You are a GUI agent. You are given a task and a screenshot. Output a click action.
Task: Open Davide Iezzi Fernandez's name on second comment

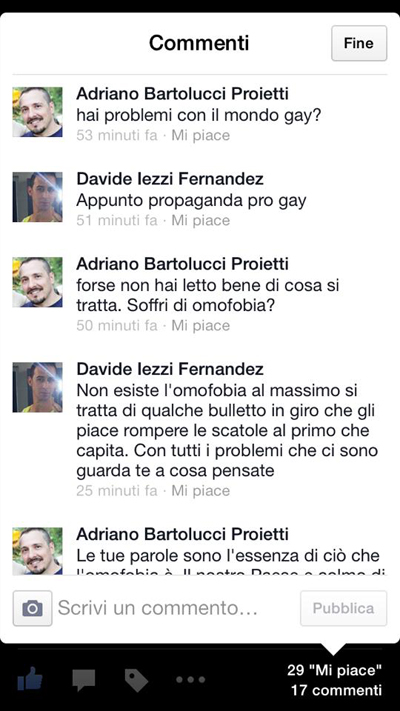pyautogui.click(x=170, y=179)
